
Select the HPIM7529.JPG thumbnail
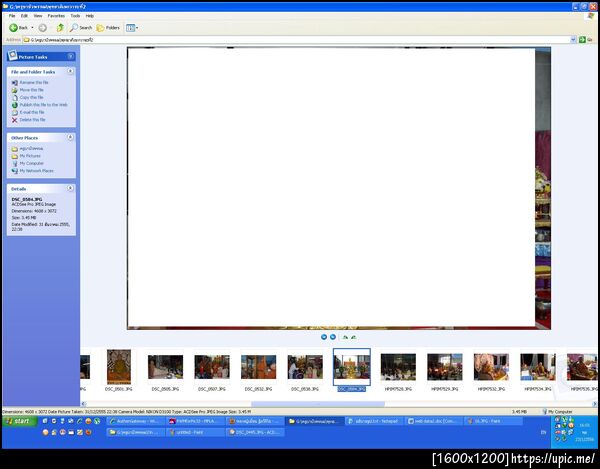pos(445,367)
